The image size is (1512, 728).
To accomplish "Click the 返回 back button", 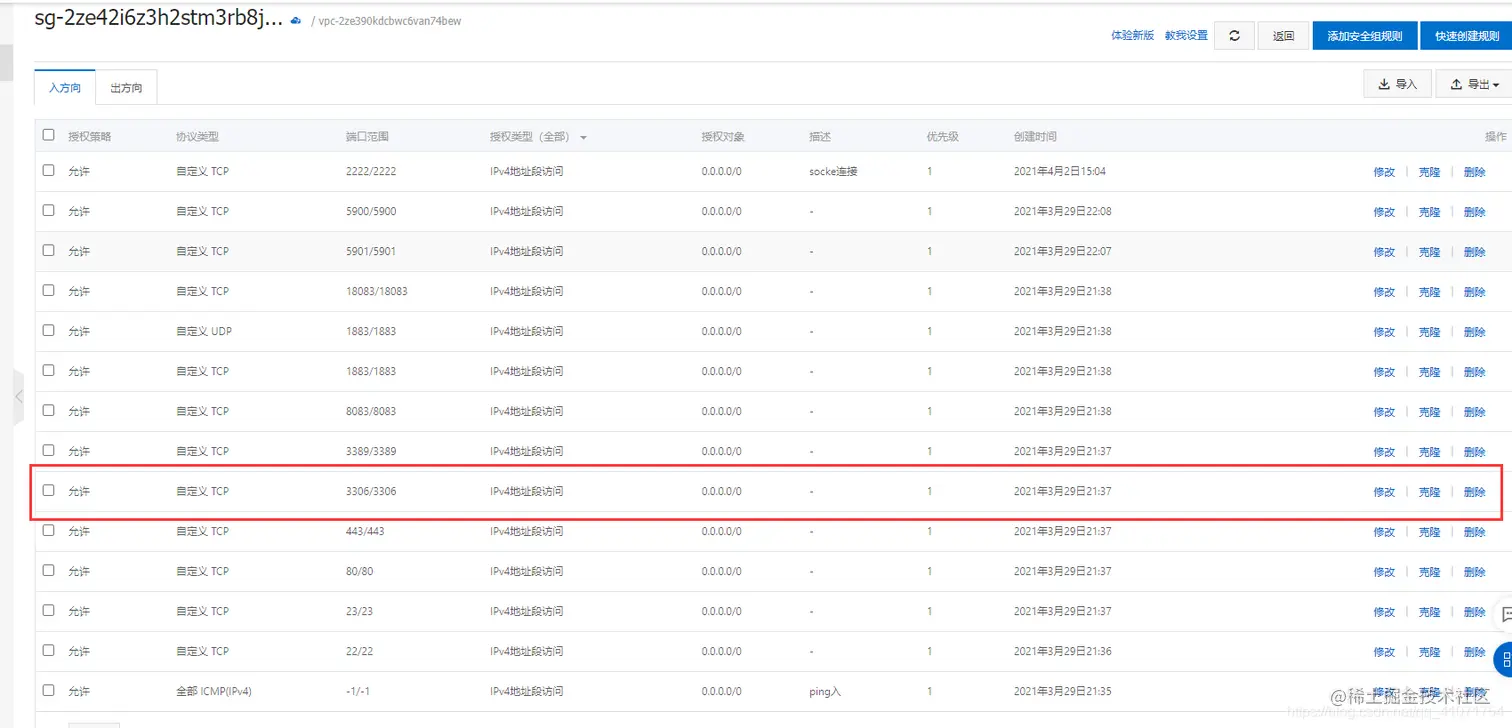I will pyautogui.click(x=1284, y=35).
